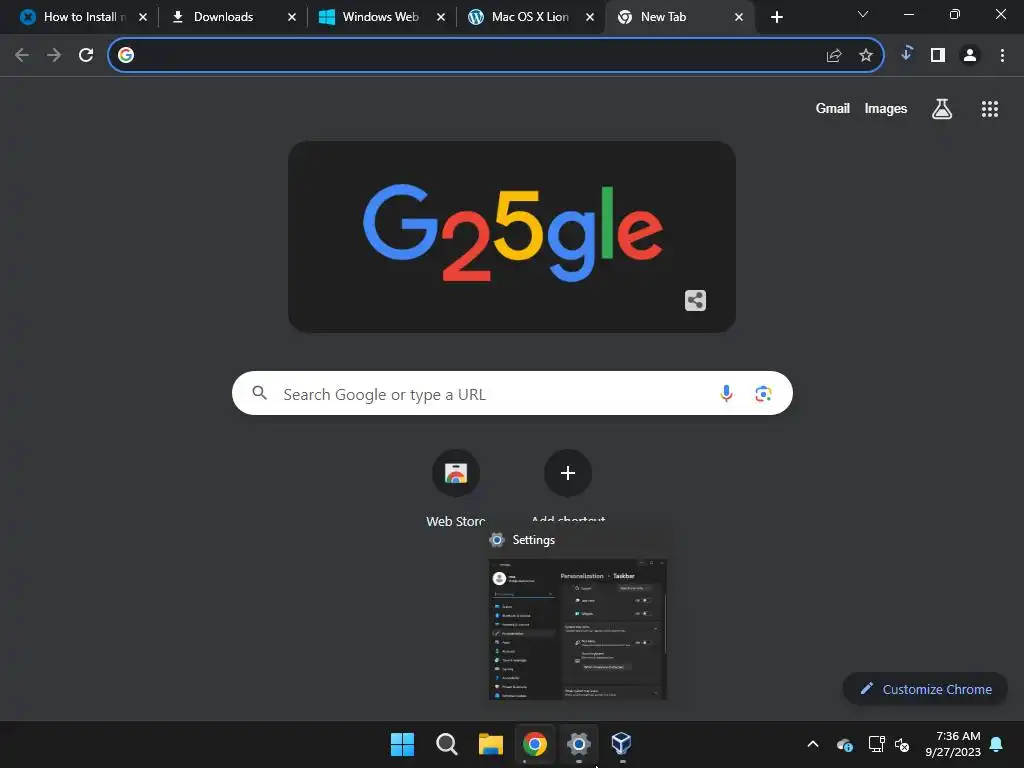Close the How to Install tab
Image resolution: width=1024 pixels, height=768 pixels.
click(x=143, y=17)
